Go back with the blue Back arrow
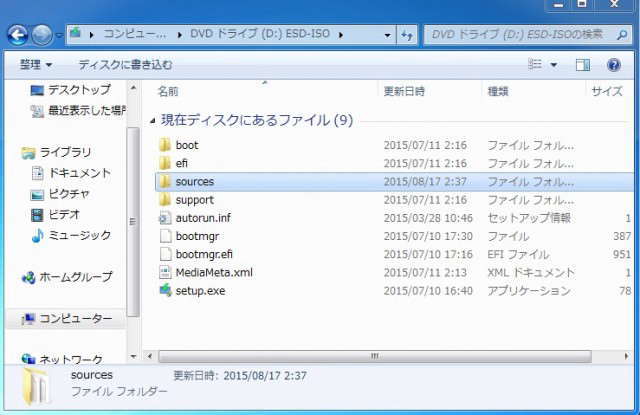The image size is (640, 415). pyautogui.click(x=18, y=35)
